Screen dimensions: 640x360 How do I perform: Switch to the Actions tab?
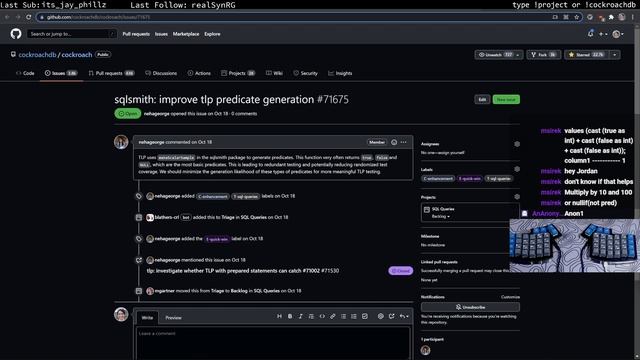point(199,73)
